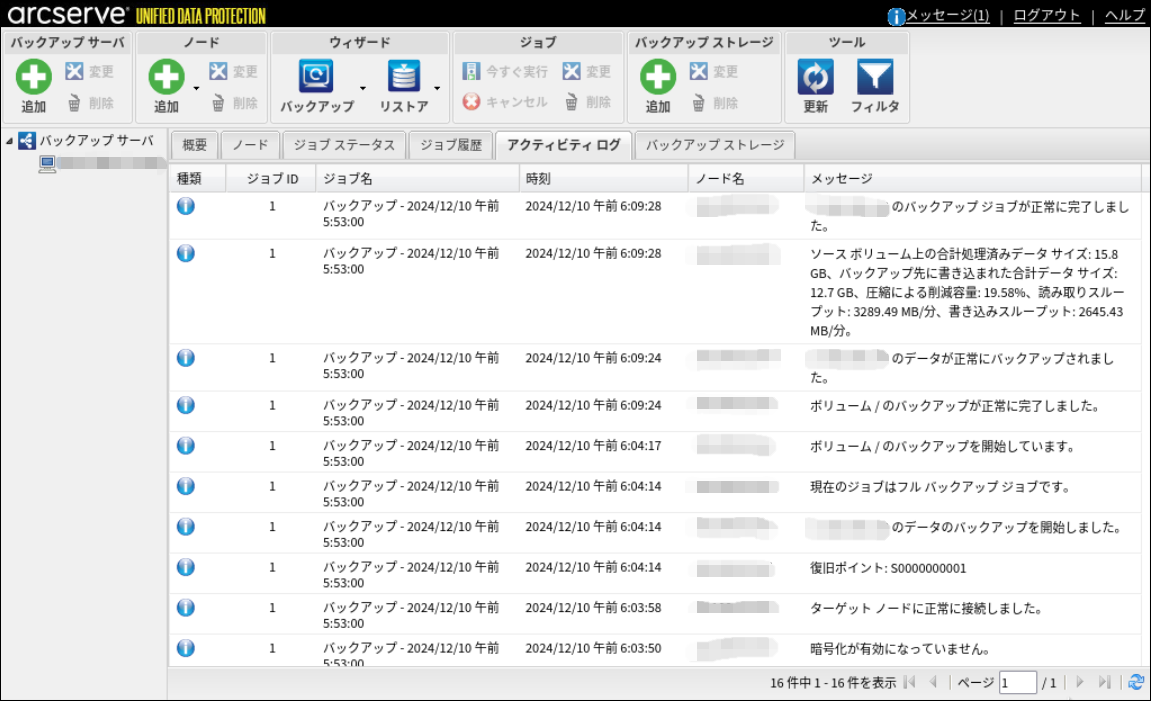The width and height of the screenshot is (1151, 701).
Task: Open the Restore wizard icon
Action: (x=404, y=78)
